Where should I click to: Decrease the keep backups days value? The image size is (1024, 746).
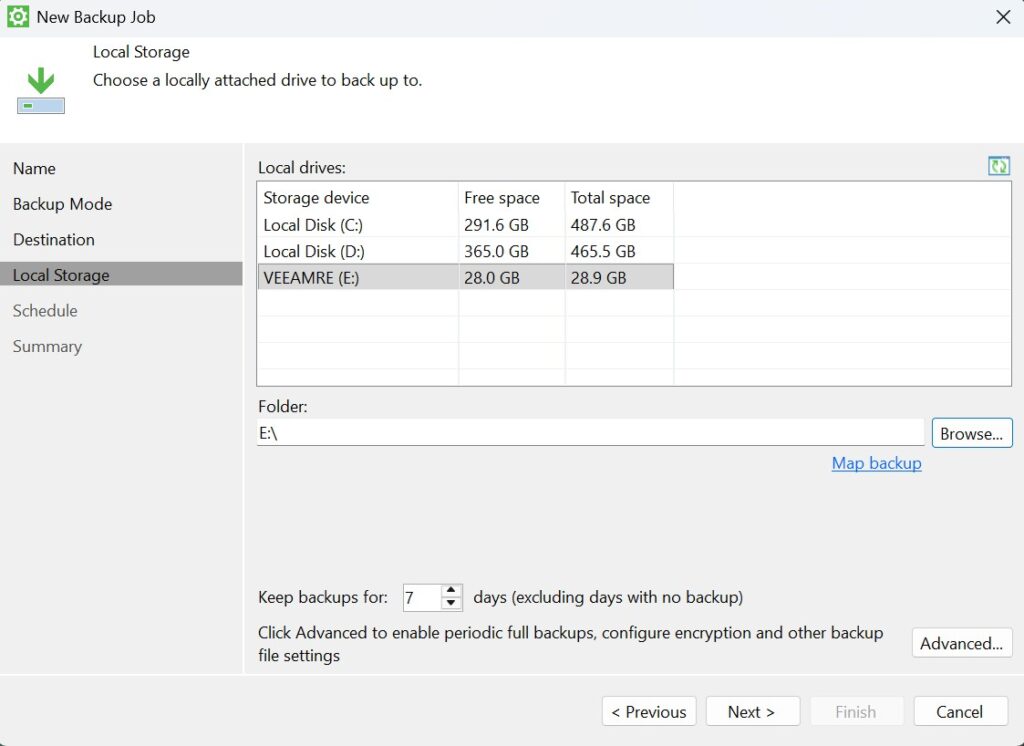pyautogui.click(x=451, y=604)
